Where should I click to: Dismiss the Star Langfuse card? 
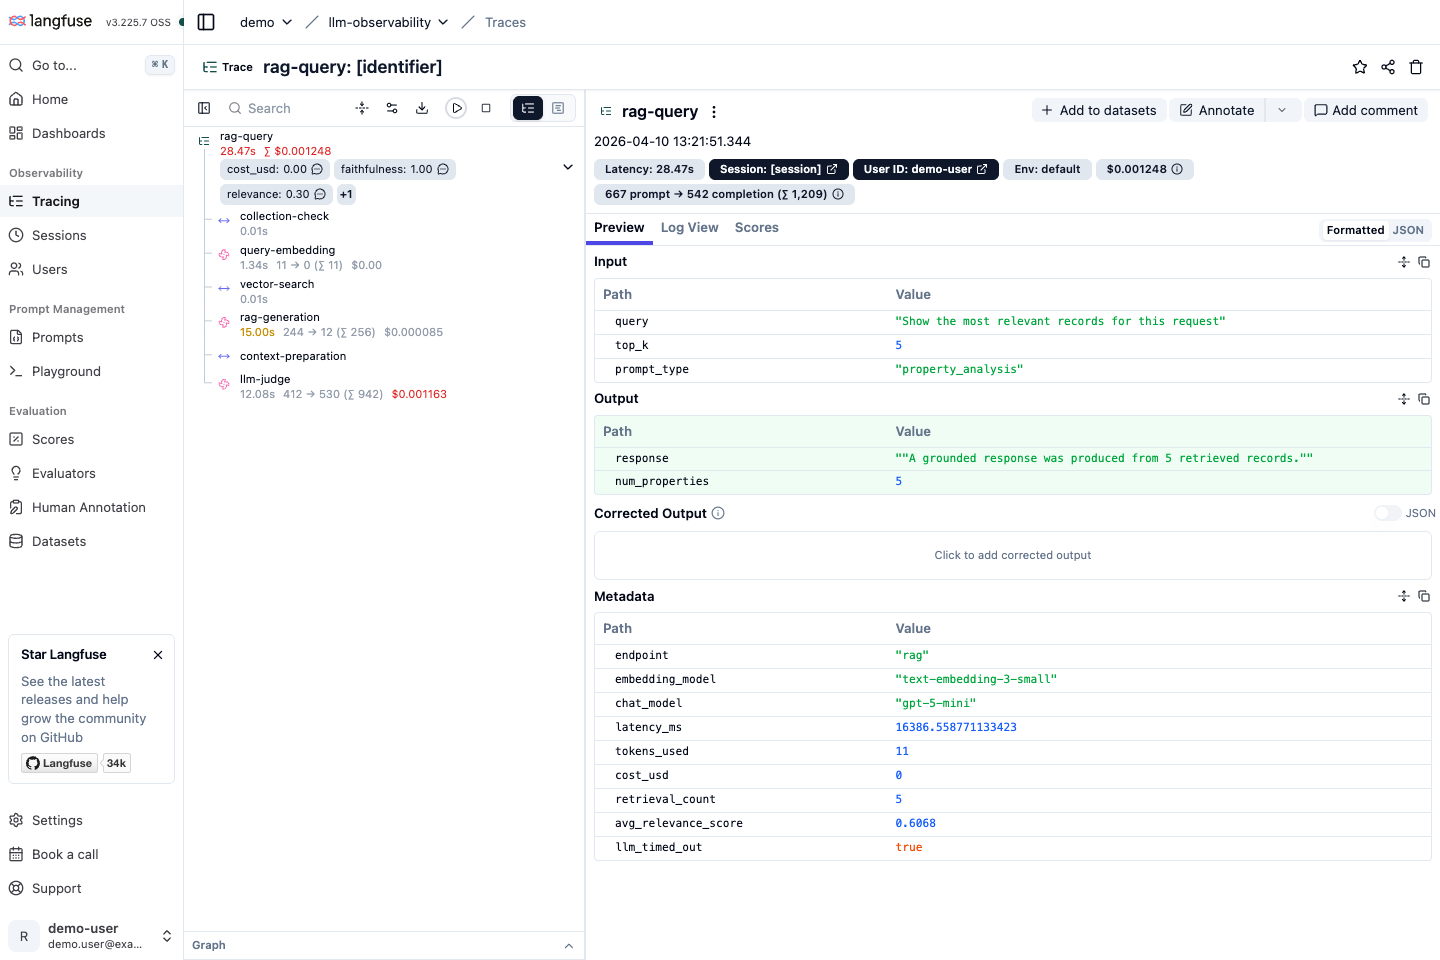(158, 655)
